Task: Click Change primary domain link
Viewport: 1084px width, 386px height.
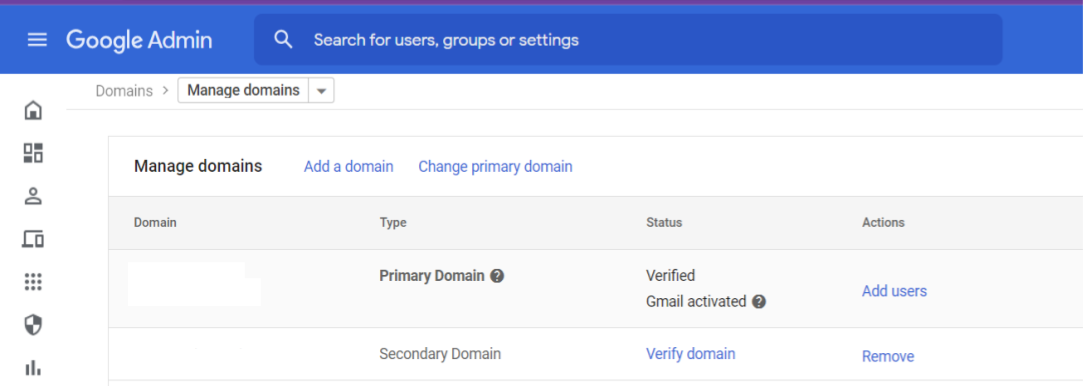Action: coord(495,167)
